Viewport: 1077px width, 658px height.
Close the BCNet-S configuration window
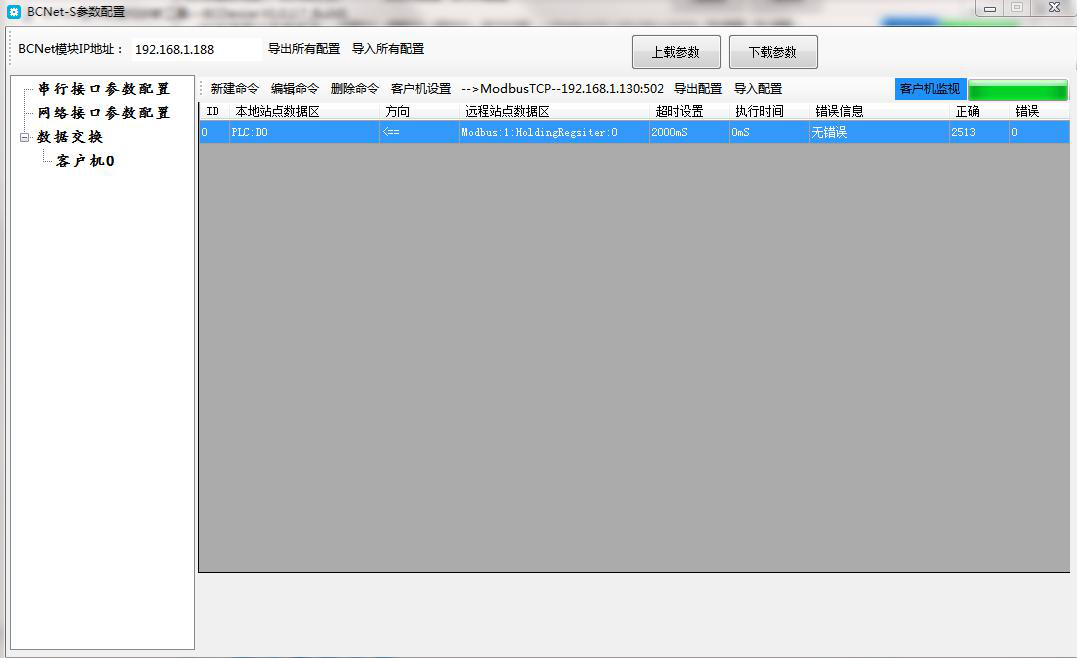[x=1054, y=8]
